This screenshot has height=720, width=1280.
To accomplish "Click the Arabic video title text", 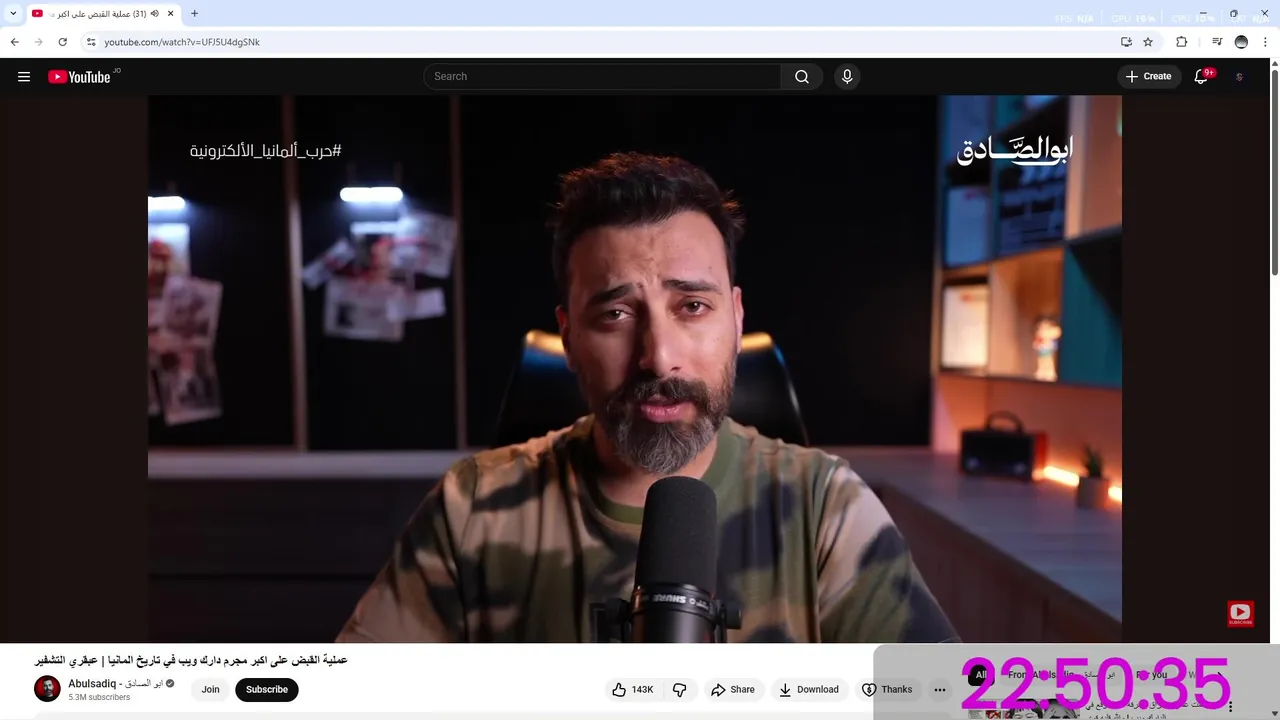I will 191,660.
